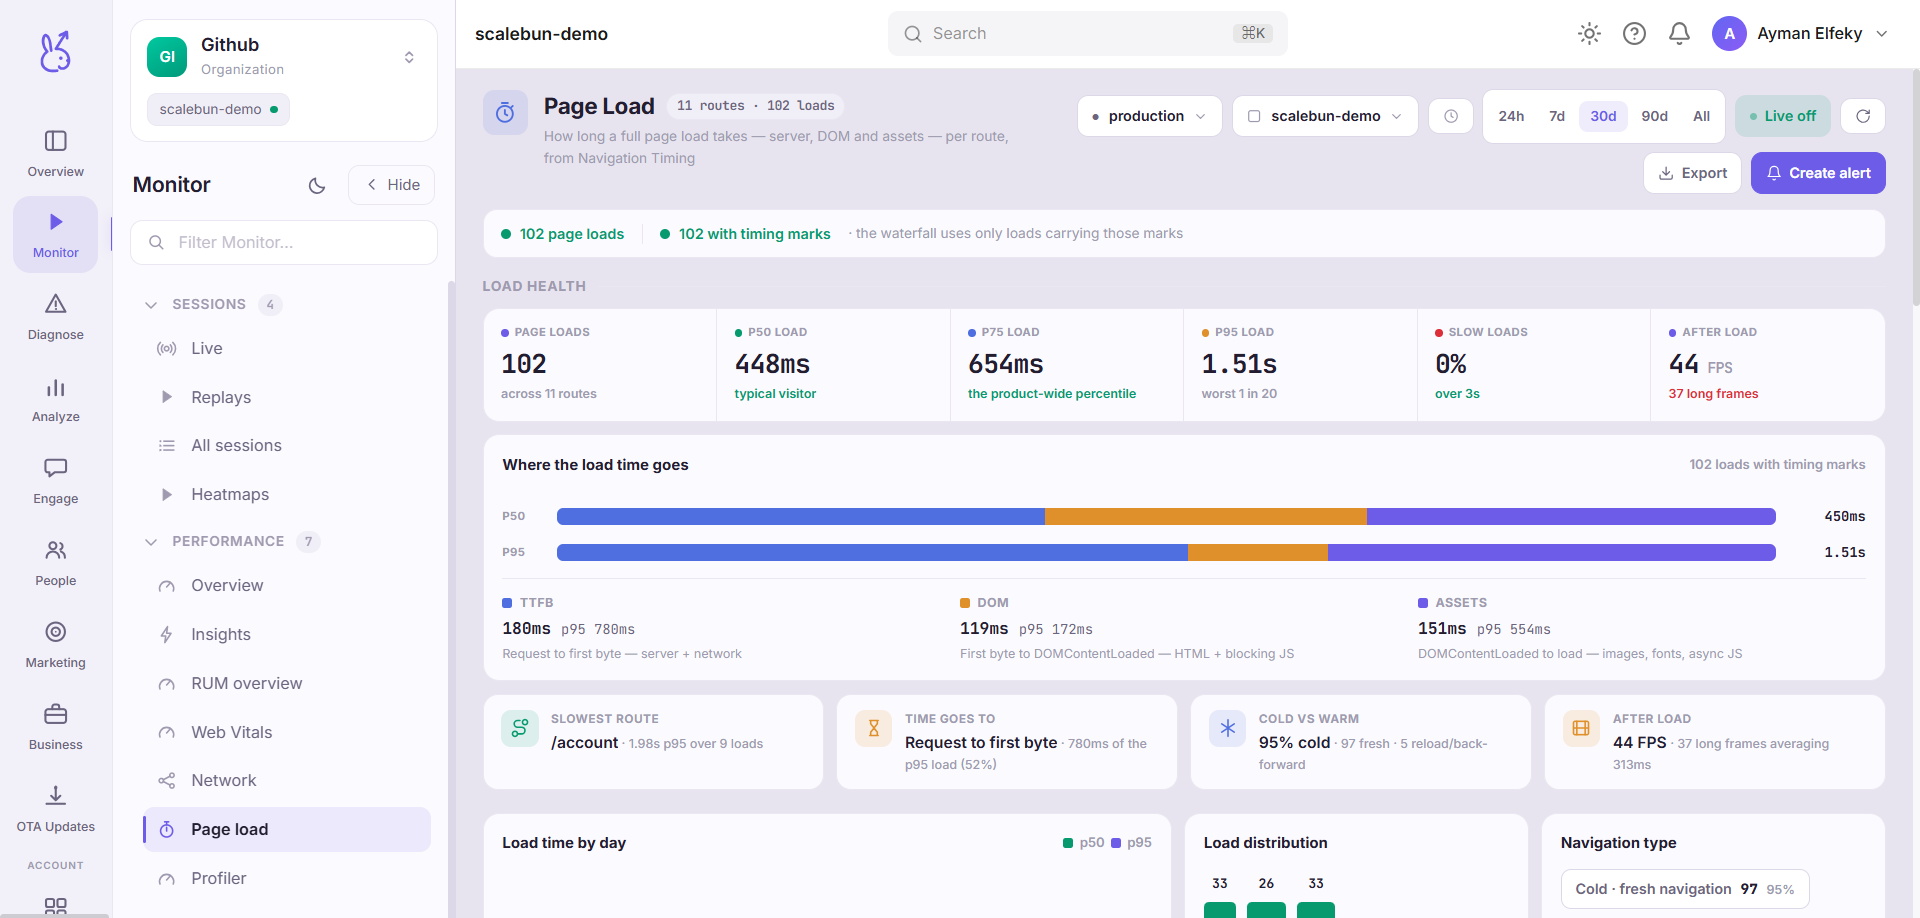Click the Export button
The image size is (1920, 918).
1692,173
